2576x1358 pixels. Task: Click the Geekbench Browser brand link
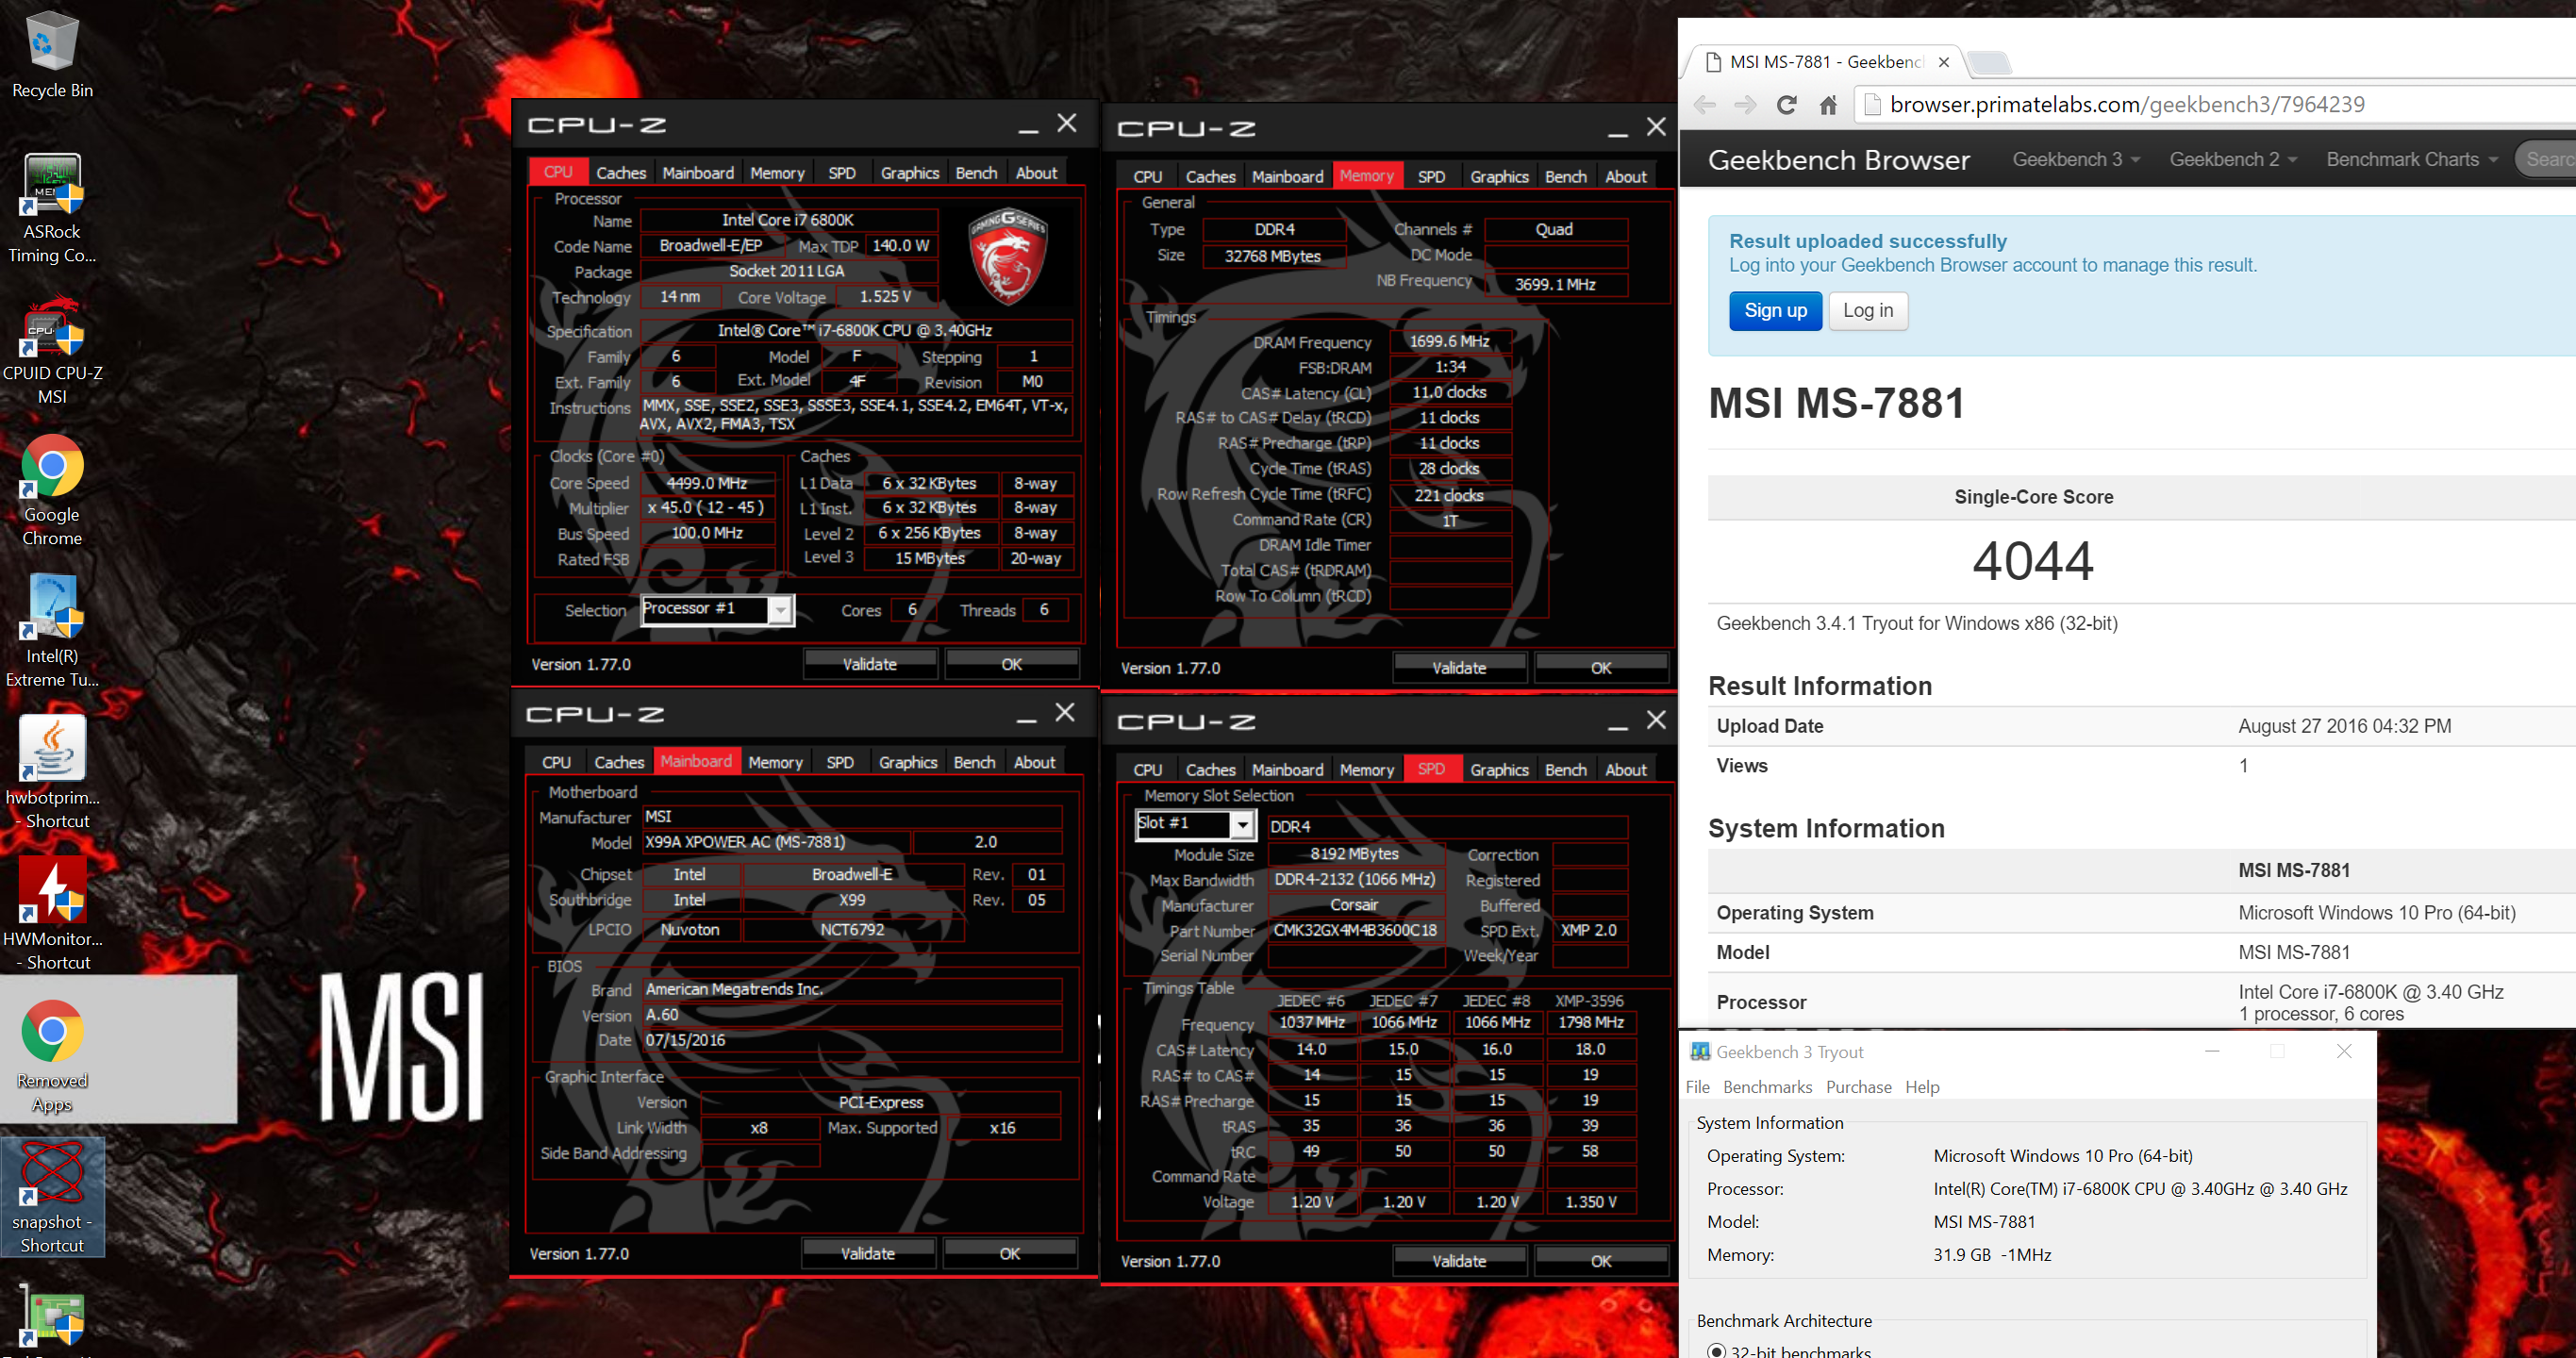1838,160
